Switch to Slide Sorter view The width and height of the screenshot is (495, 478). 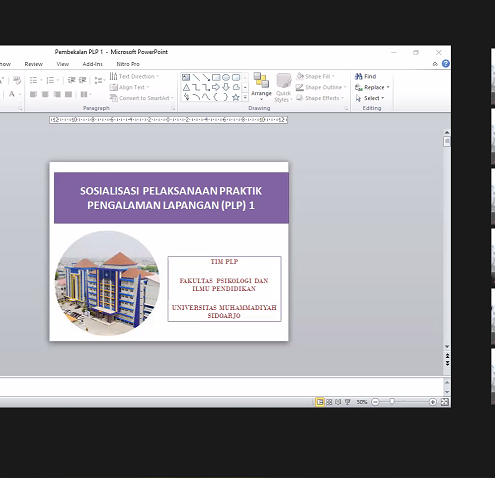(x=329, y=402)
